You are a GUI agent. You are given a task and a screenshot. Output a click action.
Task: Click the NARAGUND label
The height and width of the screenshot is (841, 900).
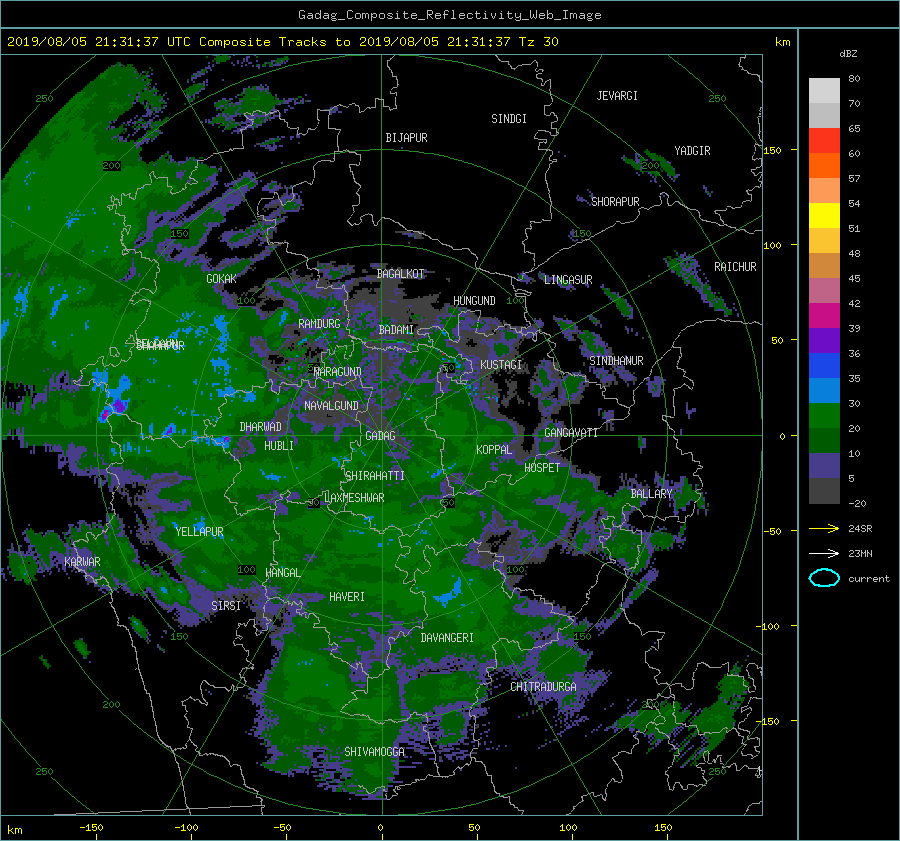pyautogui.click(x=338, y=372)
